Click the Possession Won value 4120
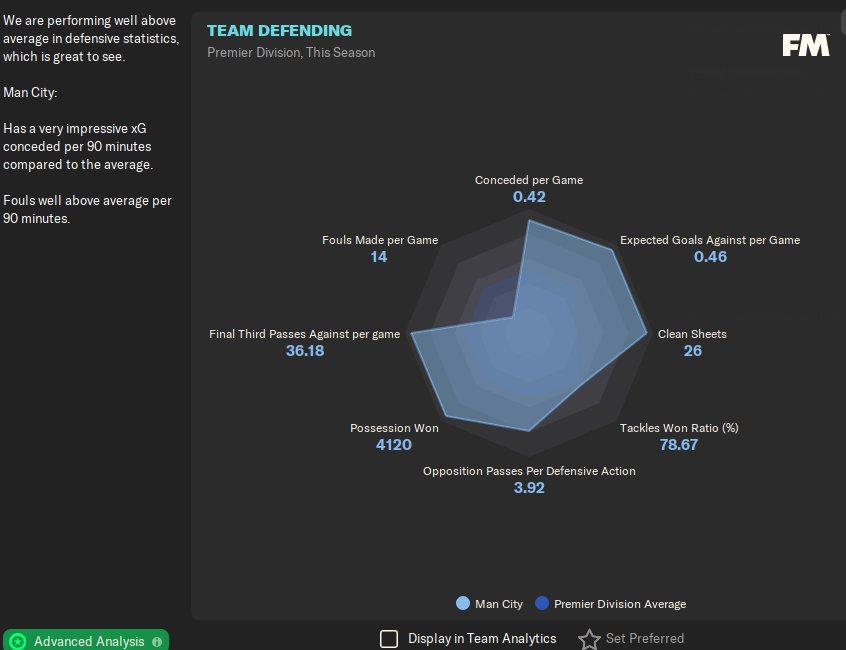Image resolution: width=846 pixels, height=650 pixels. pyautogui.click(x=394, y=444)
